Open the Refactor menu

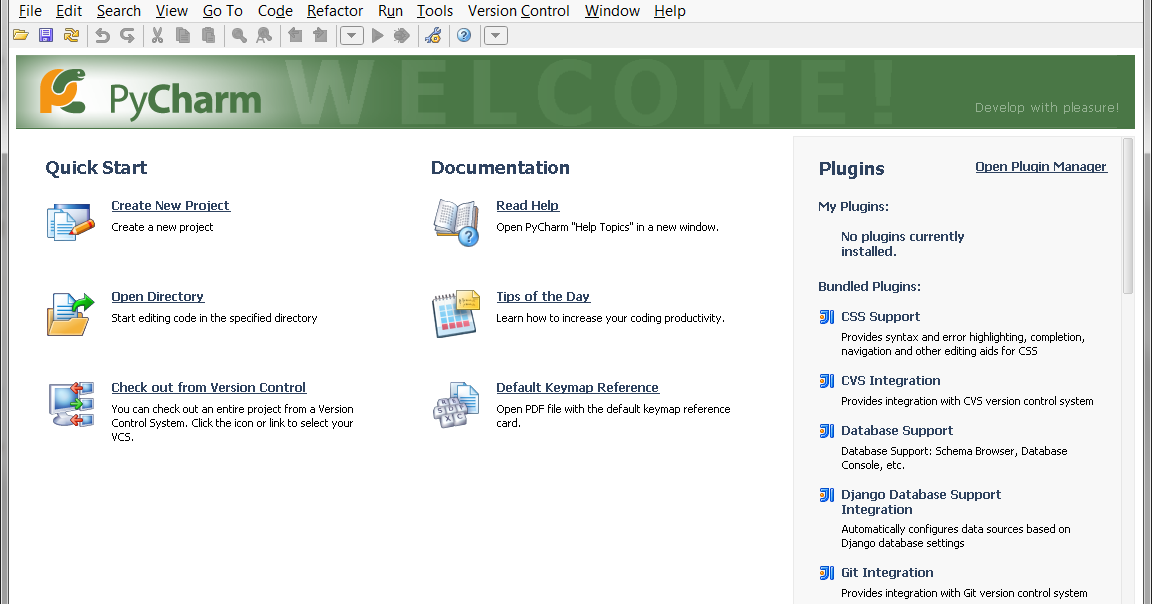coord(335,11)
